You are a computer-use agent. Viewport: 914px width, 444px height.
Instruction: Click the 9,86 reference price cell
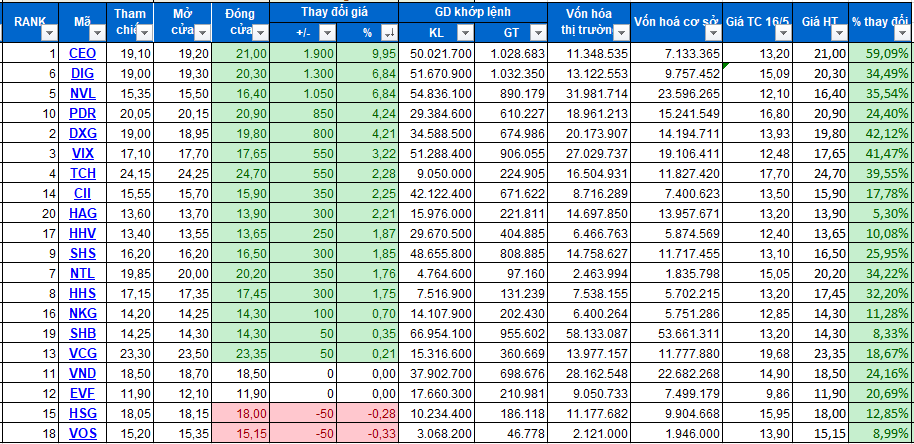(x=757, y=393)
